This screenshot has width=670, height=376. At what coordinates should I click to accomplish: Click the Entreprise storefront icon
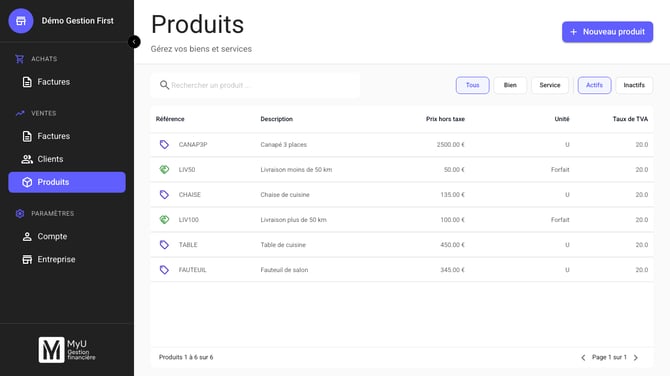27,259
